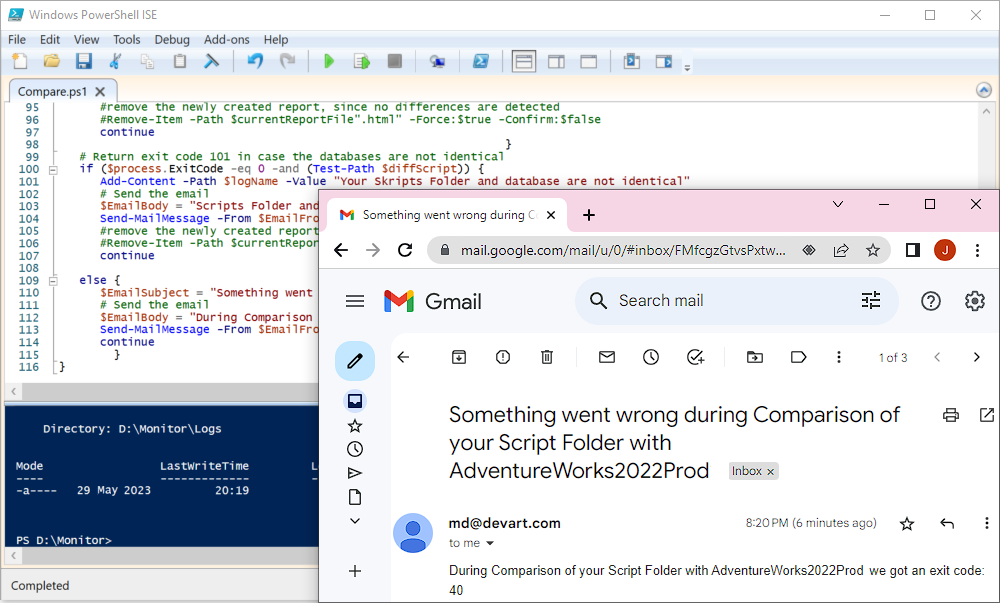The width and height of the screenshot is (1000, 603).
Task: Collapse the script pane with round arrow button
Action: [983, 90]
